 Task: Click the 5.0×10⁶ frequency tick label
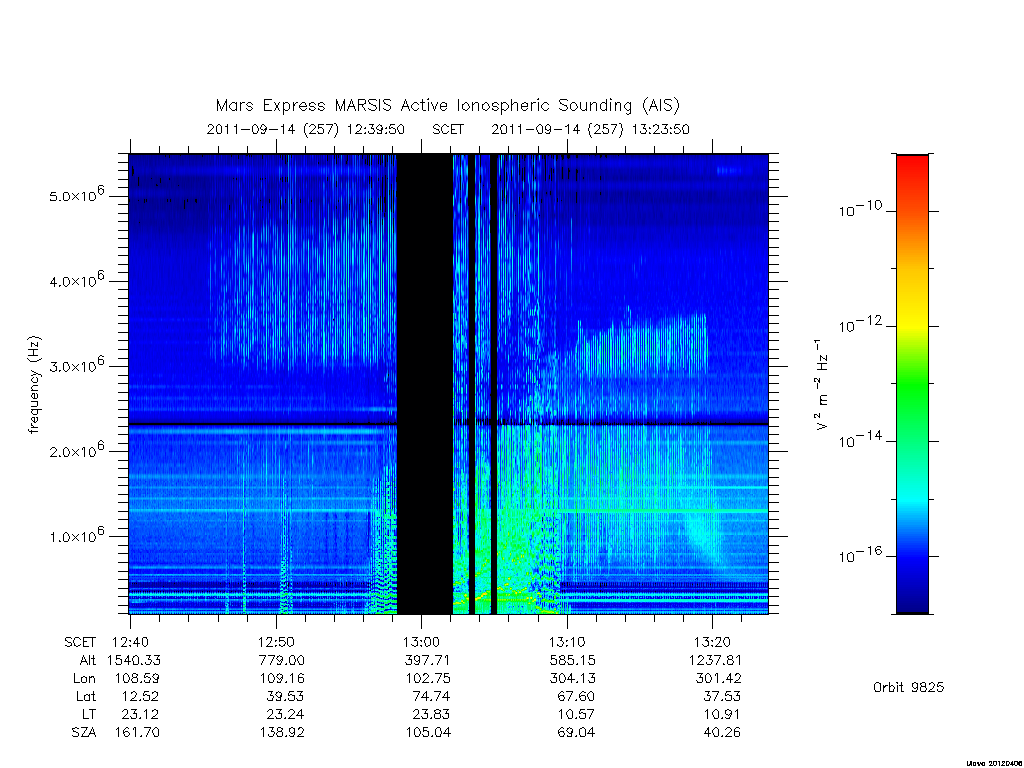coord(76,194)
